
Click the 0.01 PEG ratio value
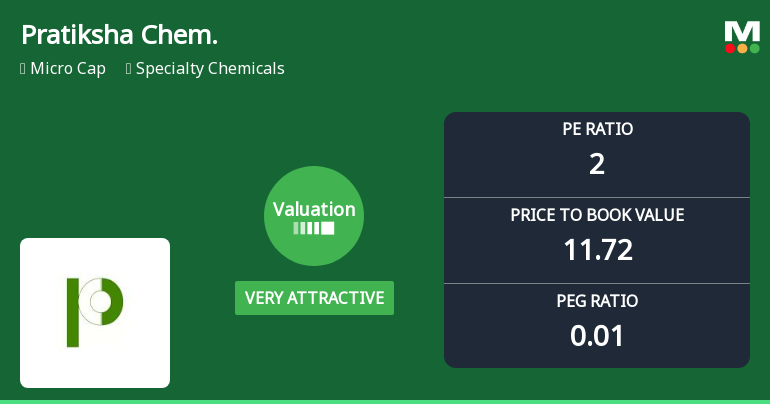pyautogui.click(x=597, y=336)
